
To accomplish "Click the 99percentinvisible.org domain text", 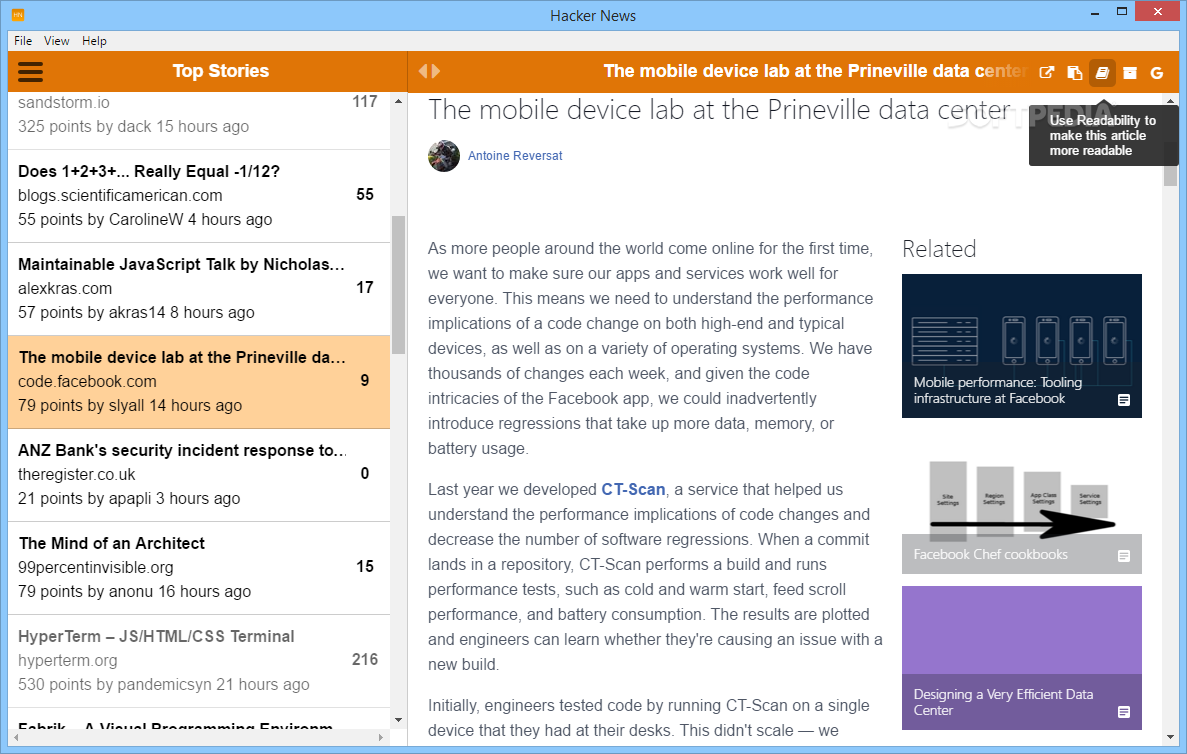I will (x=95, y=568).
